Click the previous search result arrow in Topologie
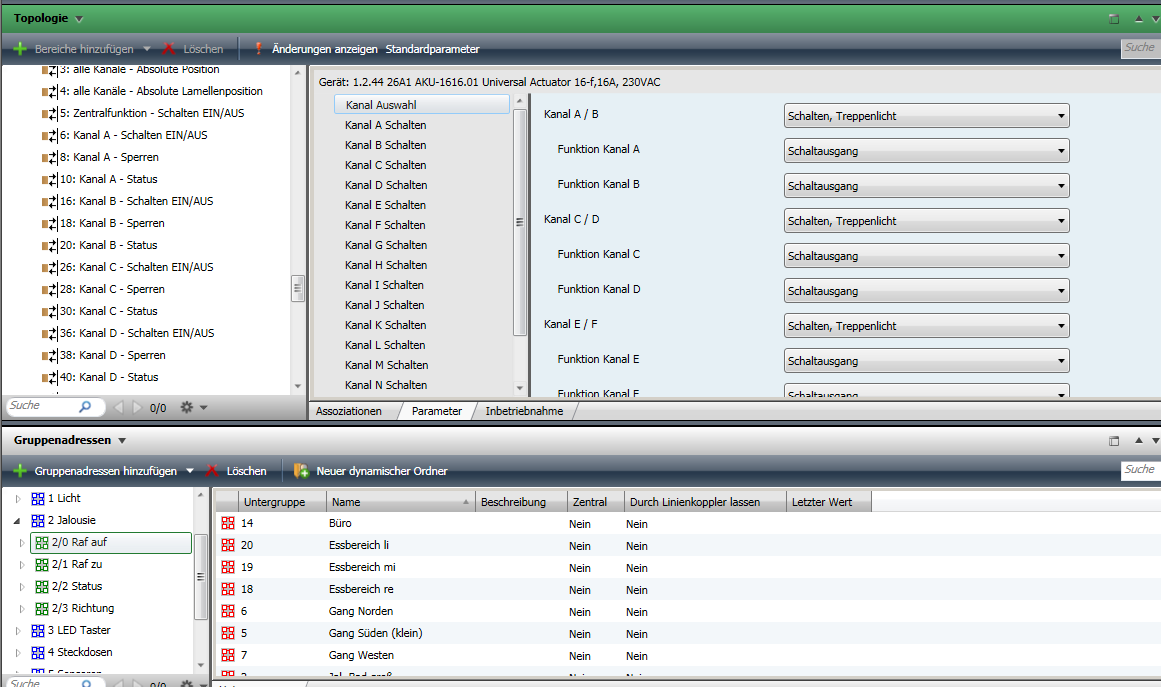Viewport: 1161px width, 687px height. click(x=118, y=407)
